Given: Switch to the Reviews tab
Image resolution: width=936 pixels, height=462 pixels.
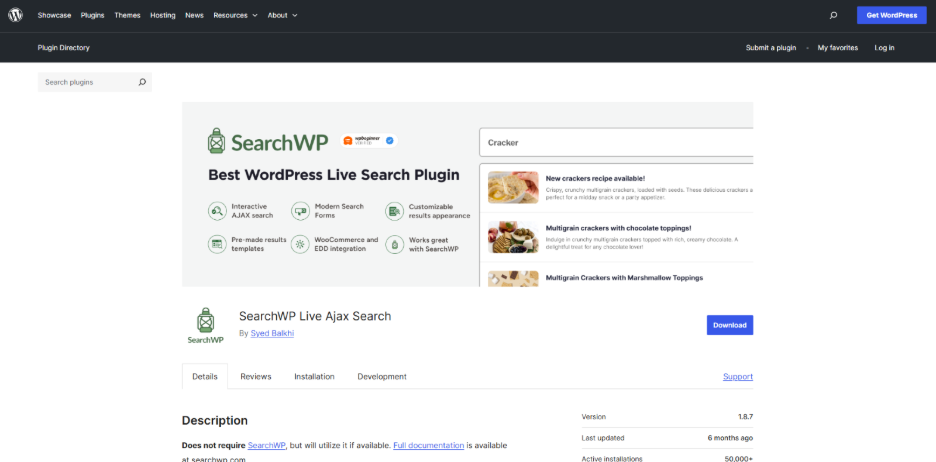Looking at the screenshot, I should (256, 377).
